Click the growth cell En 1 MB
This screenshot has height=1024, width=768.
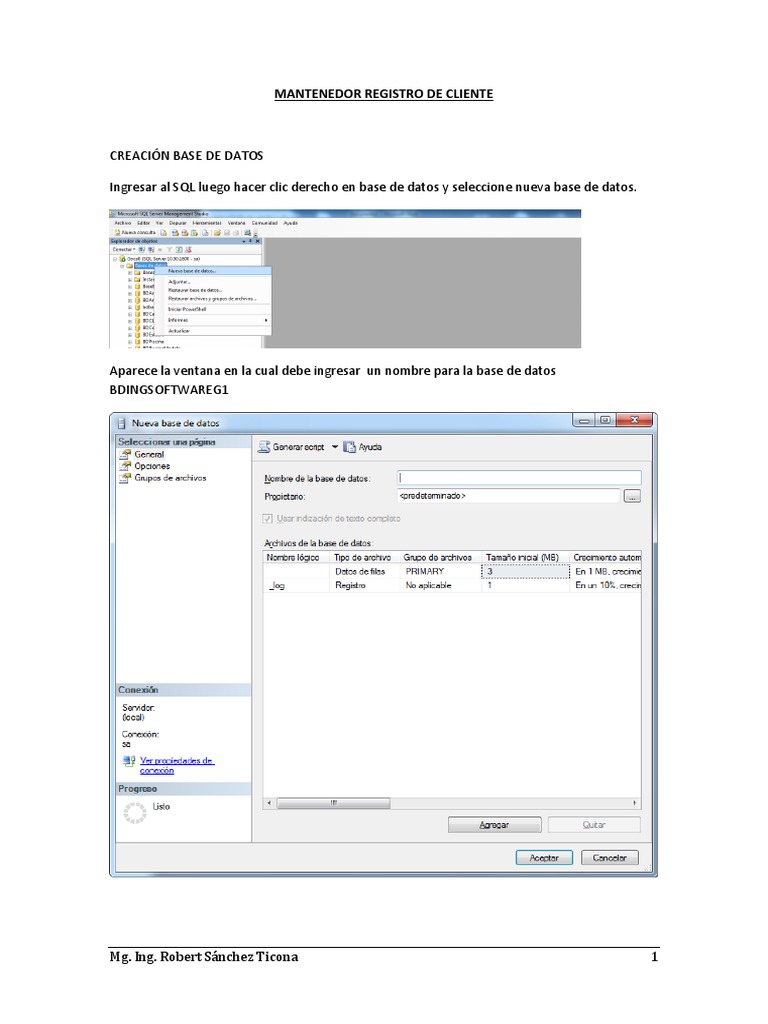pyautogui.click(x=606, y=571)
